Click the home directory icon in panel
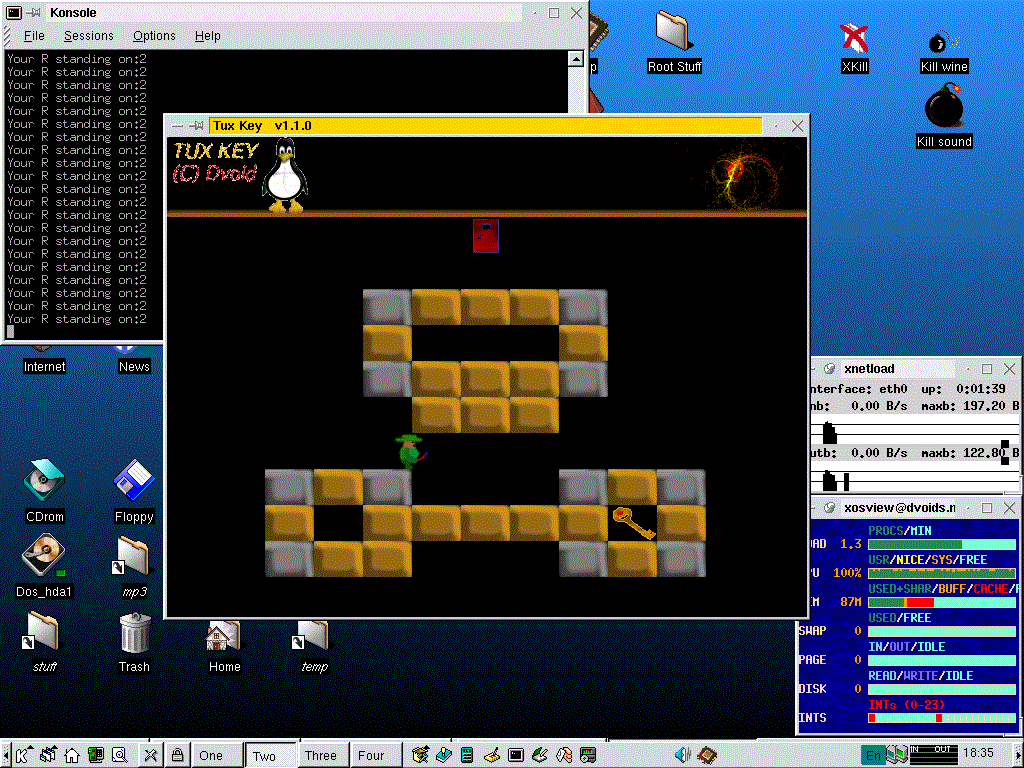The width and height of the screenshot is (1024, 768). coord(72,755)
